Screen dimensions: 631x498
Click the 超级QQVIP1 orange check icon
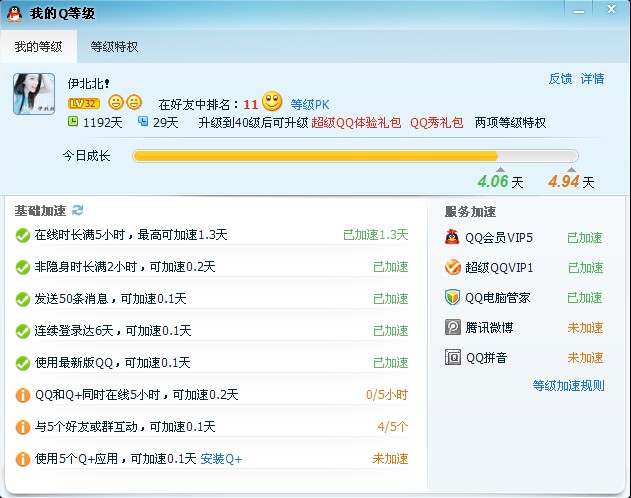pos(453,267)
